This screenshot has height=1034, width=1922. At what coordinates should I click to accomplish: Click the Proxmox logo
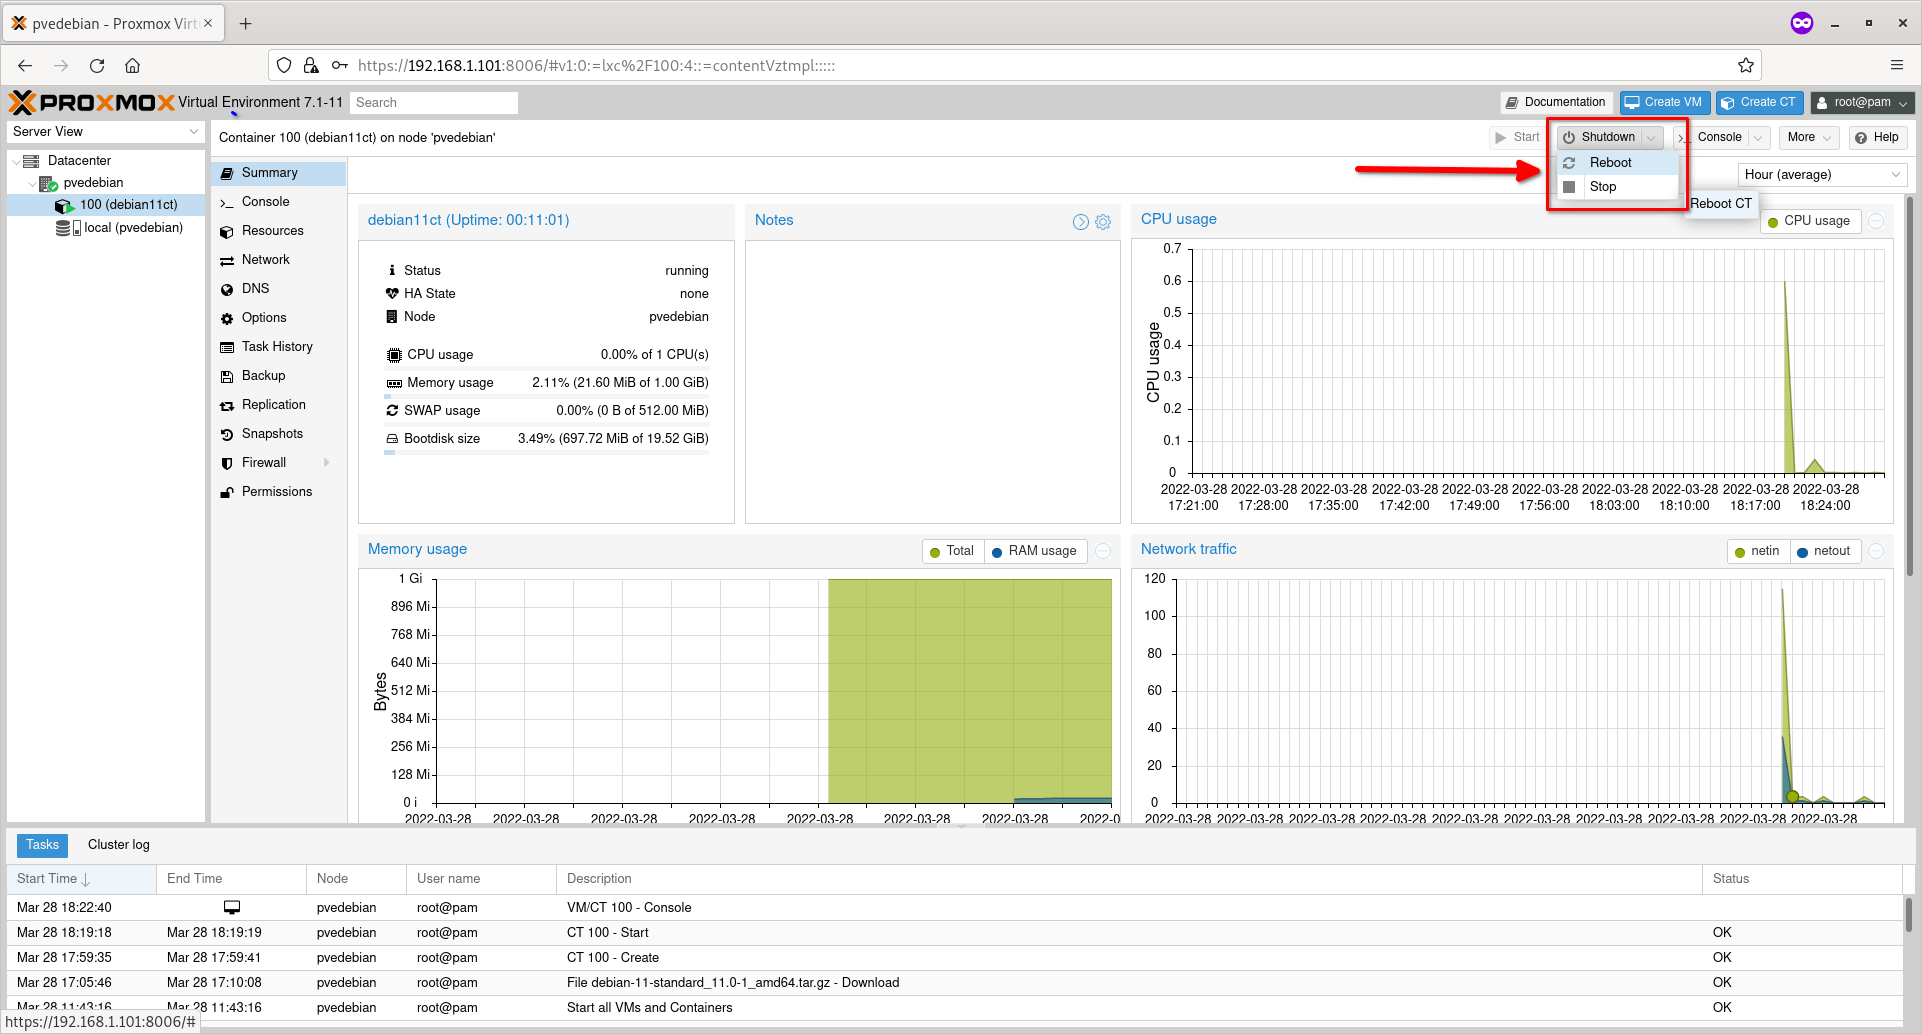click(91, 102)
